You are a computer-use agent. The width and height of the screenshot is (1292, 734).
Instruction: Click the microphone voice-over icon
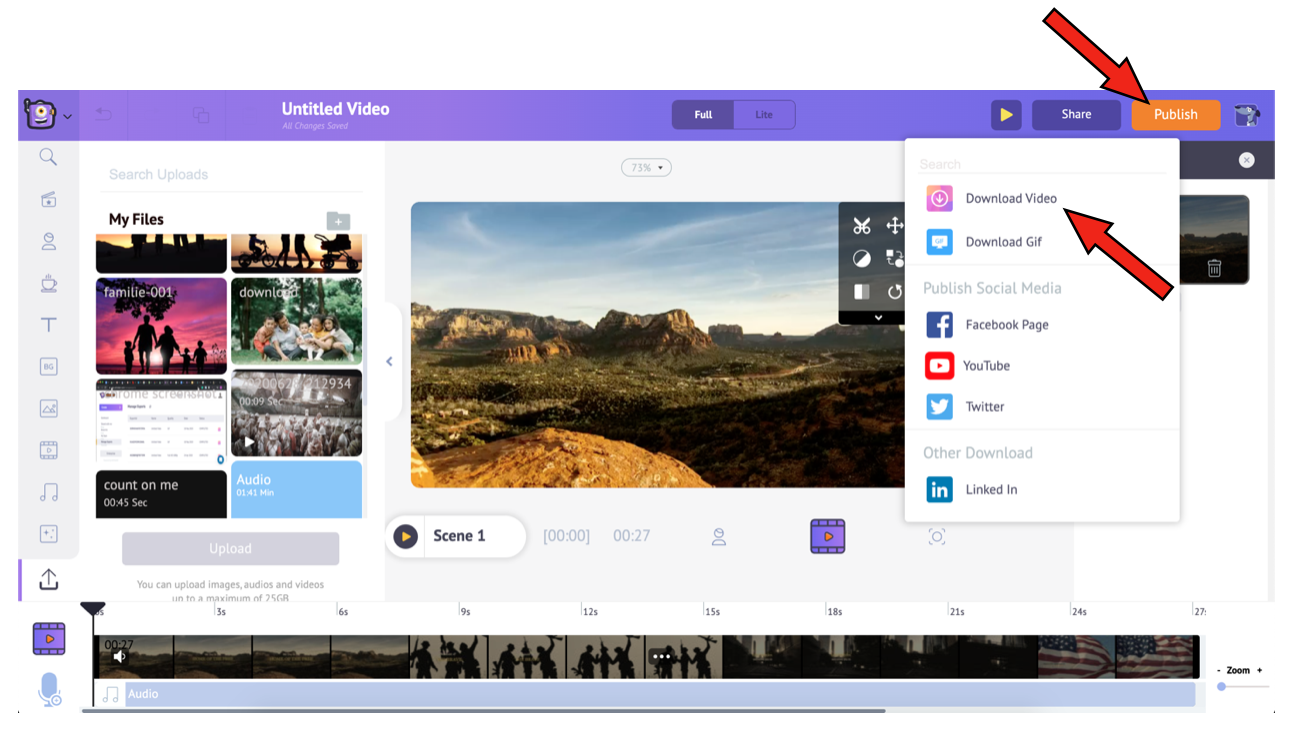pyautogui.click(x=49, y=690)
